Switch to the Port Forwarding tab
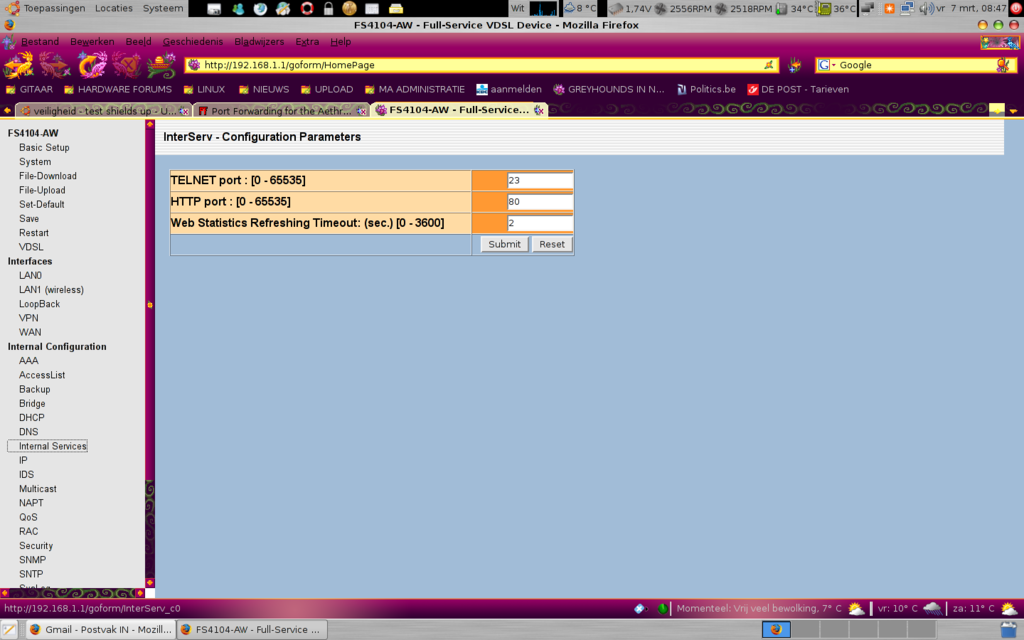The height and width of the screenshot is (640, 1024). (270, 111)
